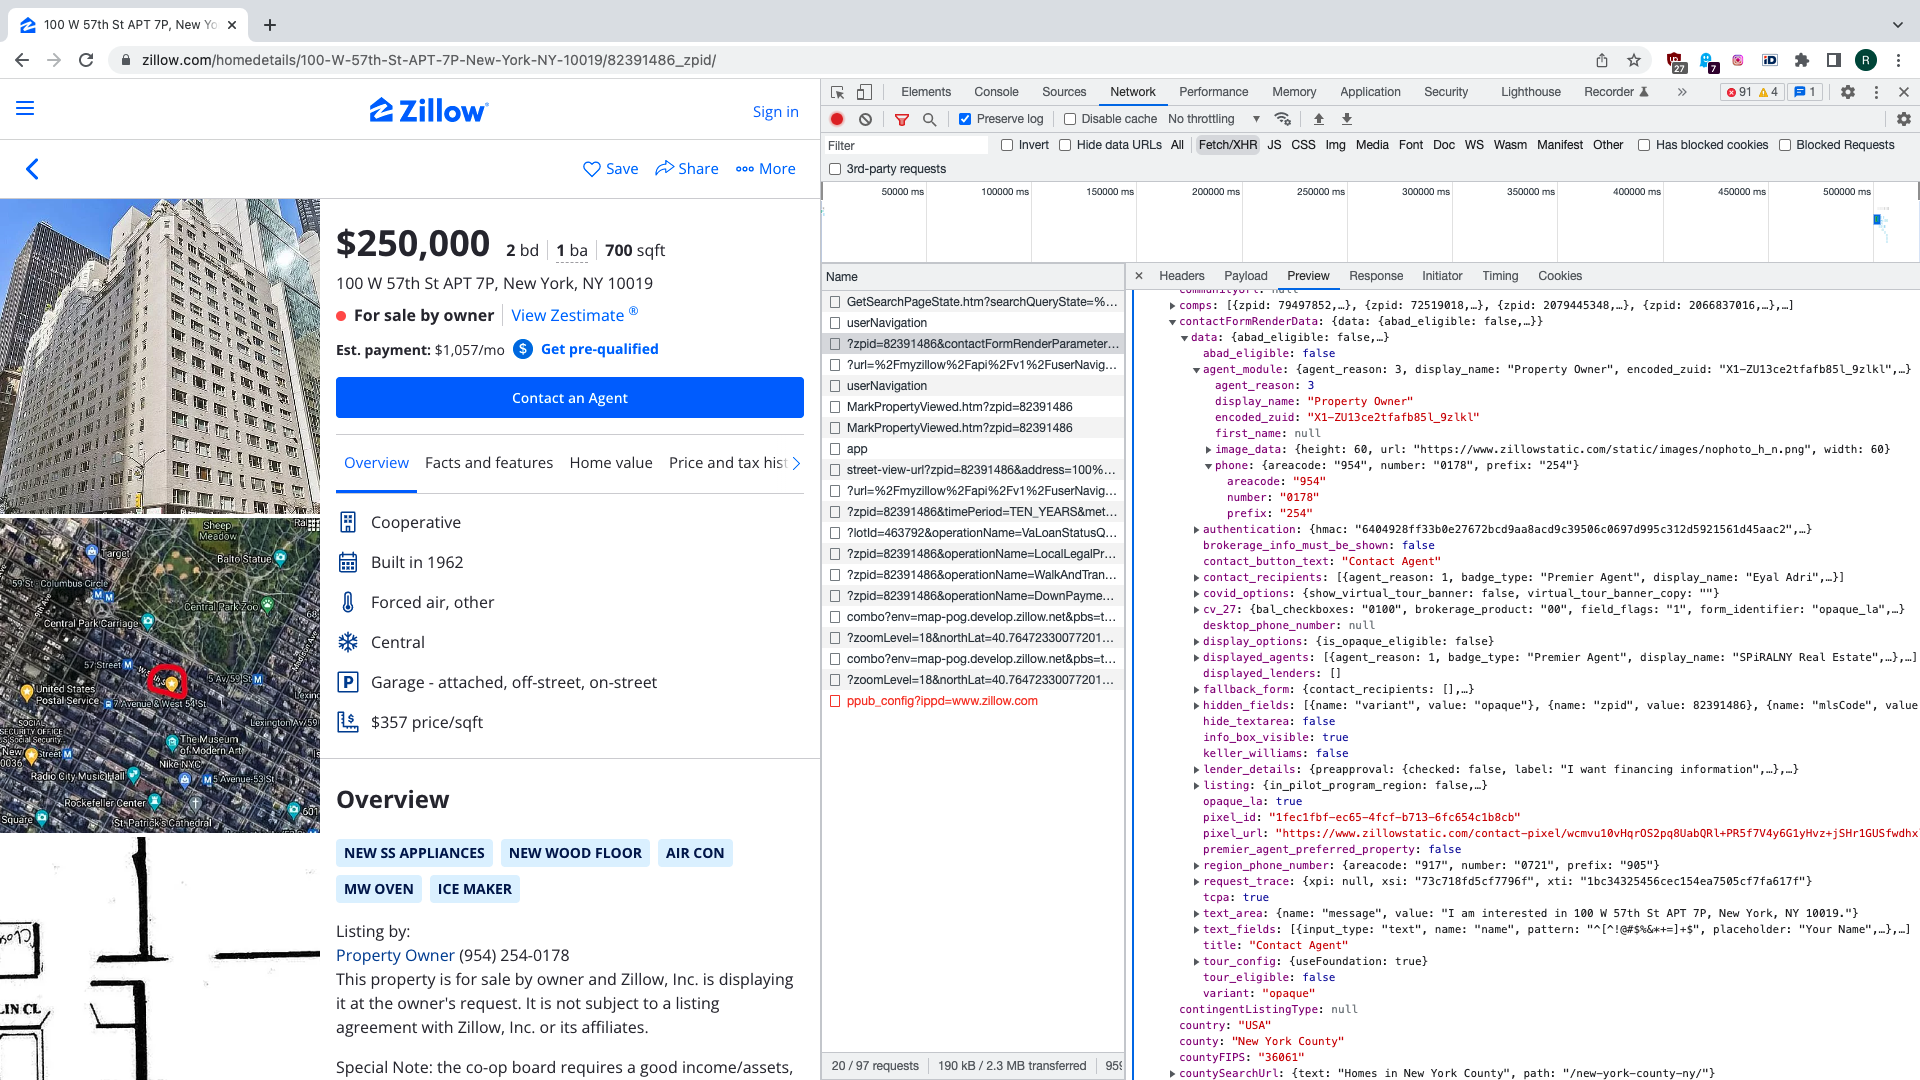Save the listing with the Save heart button
Image resolution: width=1920 pixels, height=1080 pixels.
pyautogui.click(x=610, y=169)
